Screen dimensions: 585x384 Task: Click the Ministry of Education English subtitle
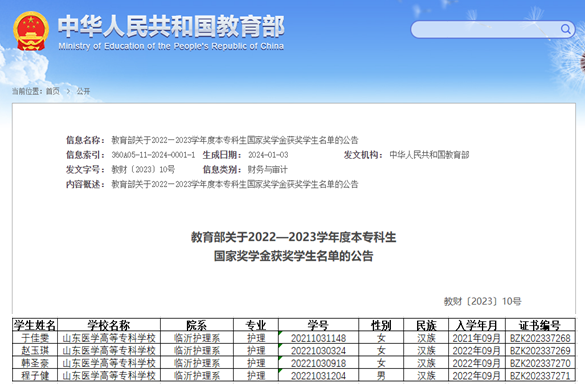(171, 46)
